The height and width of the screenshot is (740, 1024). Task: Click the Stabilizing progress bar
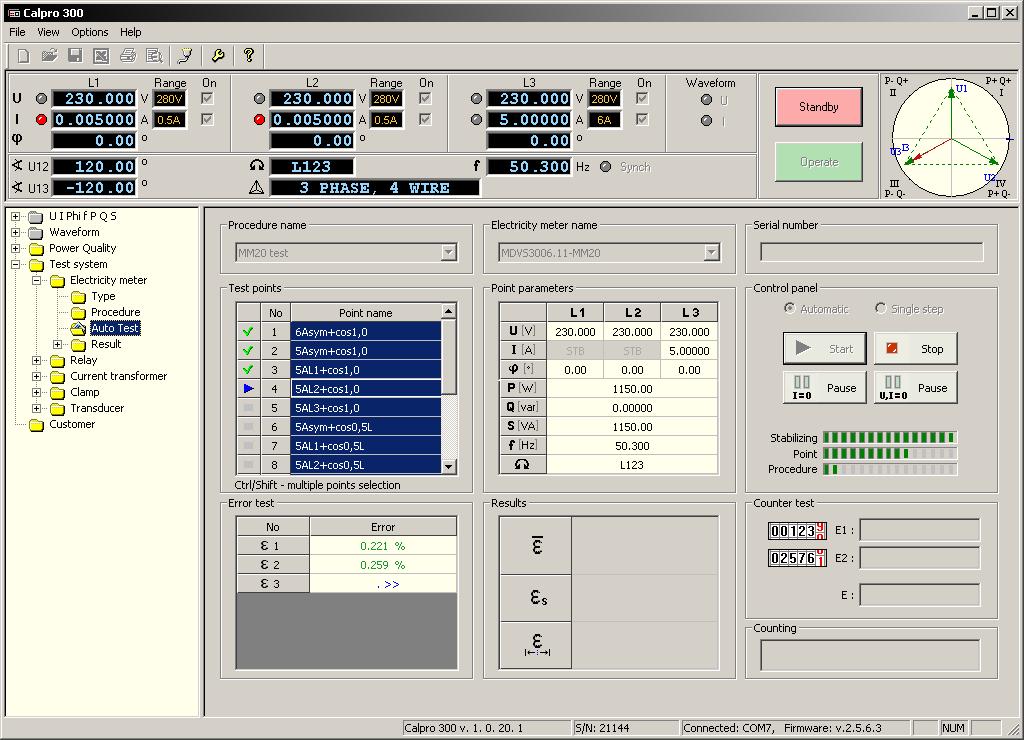click(x=889, y=437)
